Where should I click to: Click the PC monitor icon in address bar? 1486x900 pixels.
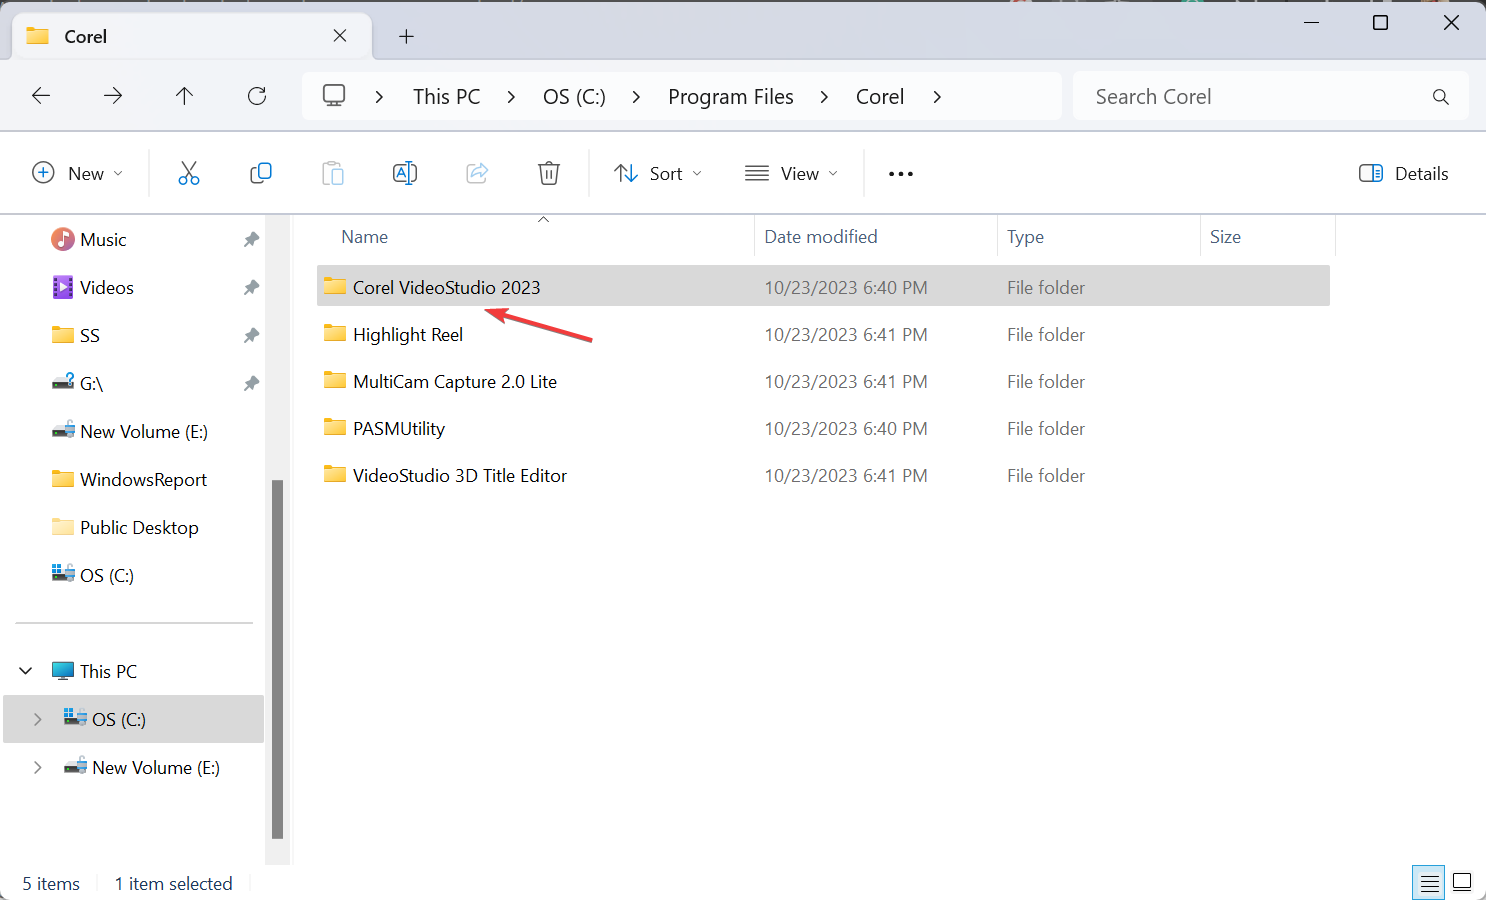pos(334,96)
